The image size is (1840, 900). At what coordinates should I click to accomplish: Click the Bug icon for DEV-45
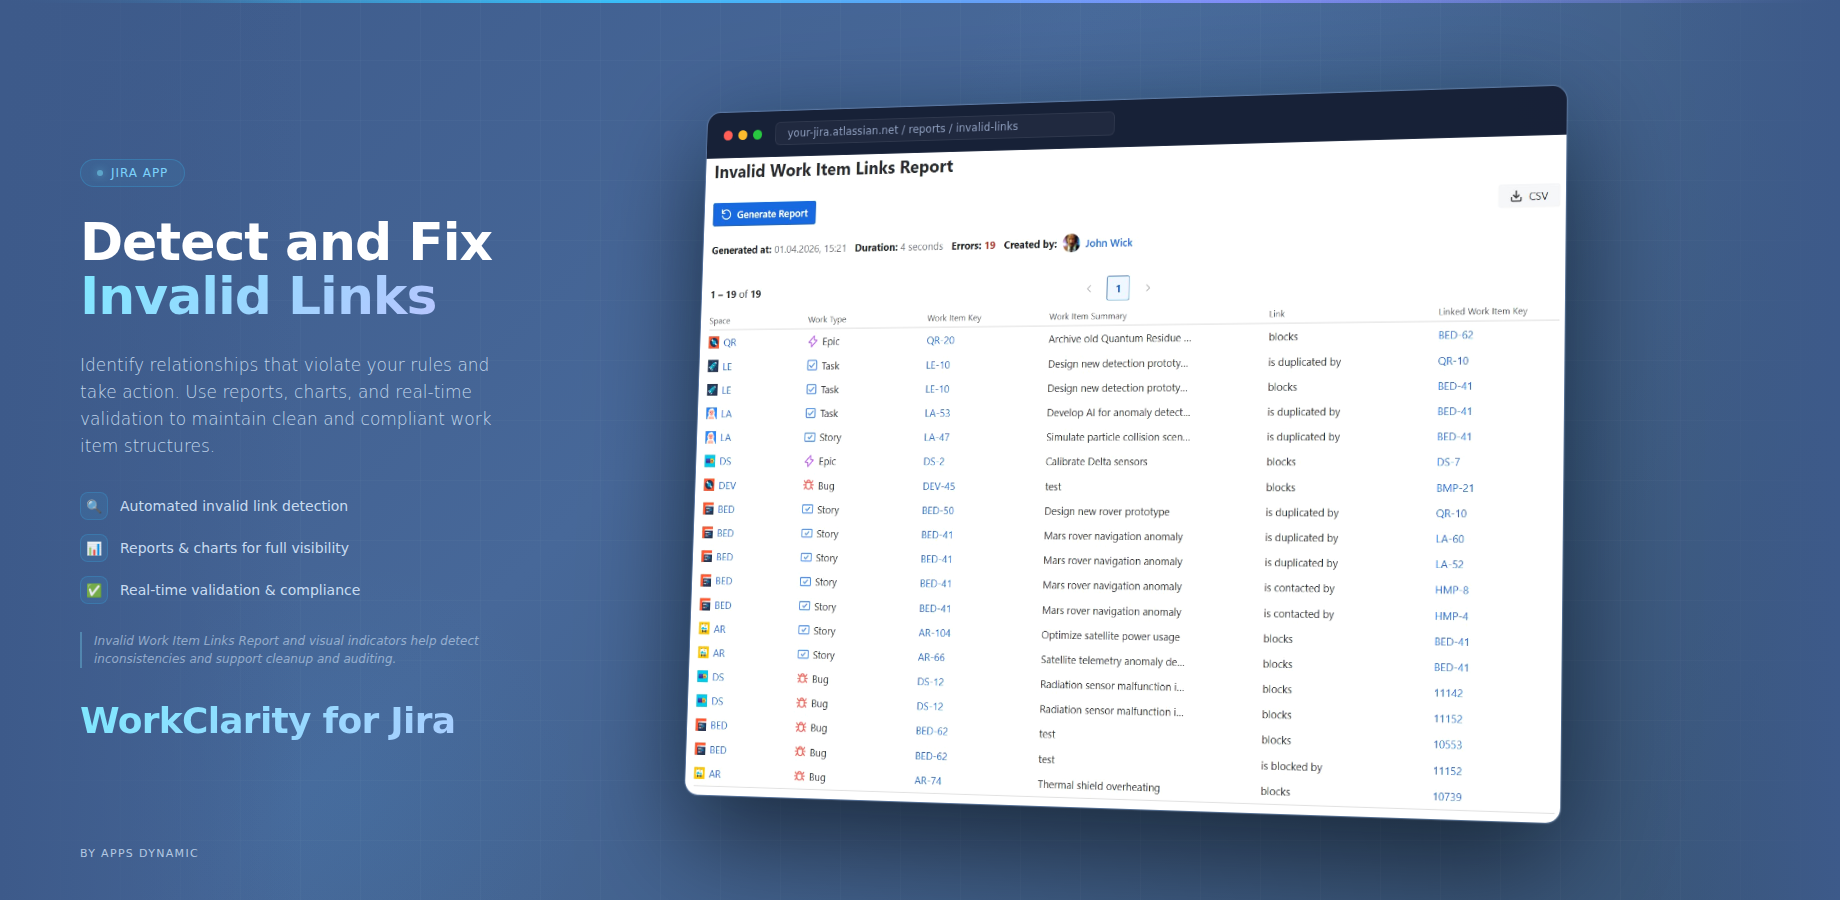(809, 485)
